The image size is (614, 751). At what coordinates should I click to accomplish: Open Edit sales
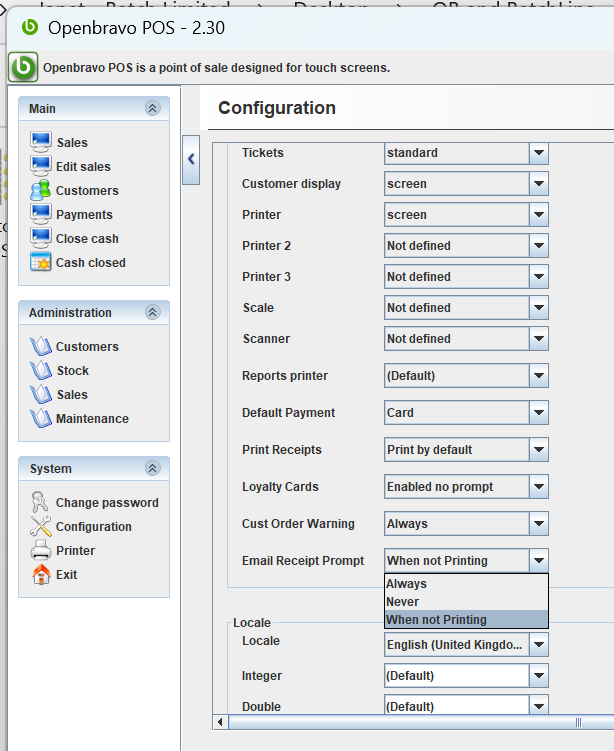point(83,167)
